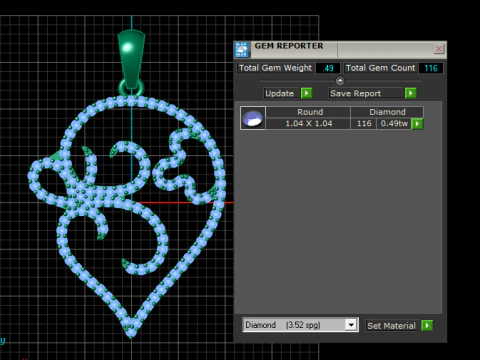This screenshot has height=360, width=480.
Task: Click the Gem Reporter title bar icon
Action: point(242,50)
